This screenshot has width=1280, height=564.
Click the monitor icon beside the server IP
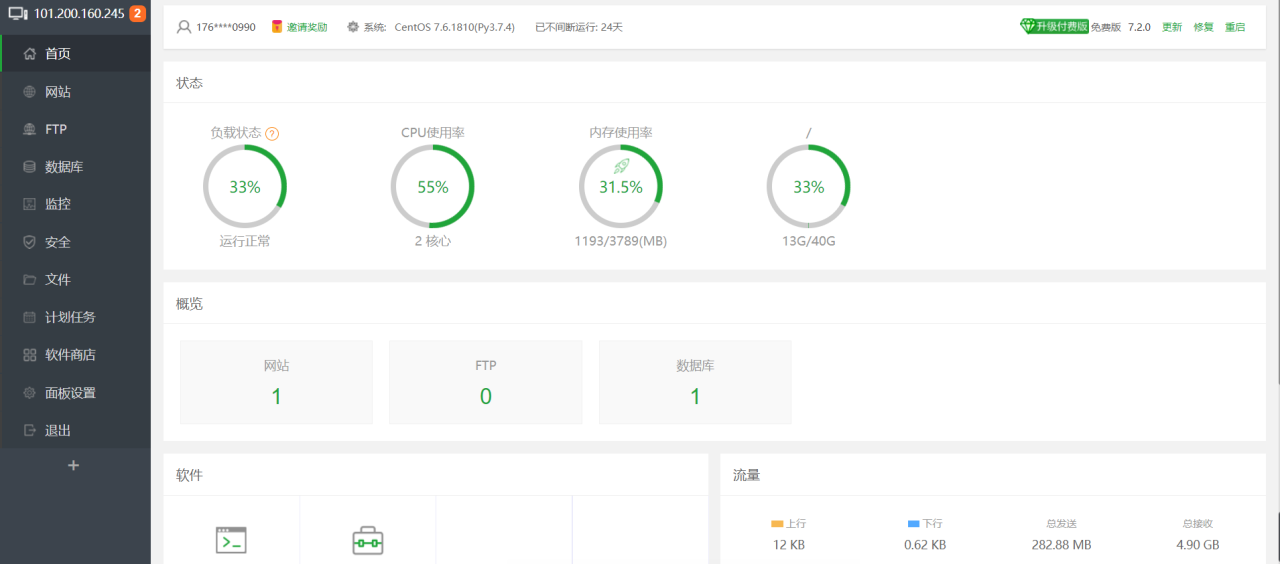18,14
